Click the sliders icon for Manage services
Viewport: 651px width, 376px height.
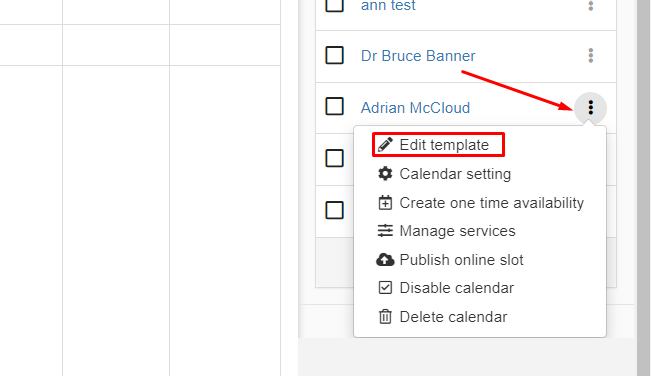pos(385,231)
